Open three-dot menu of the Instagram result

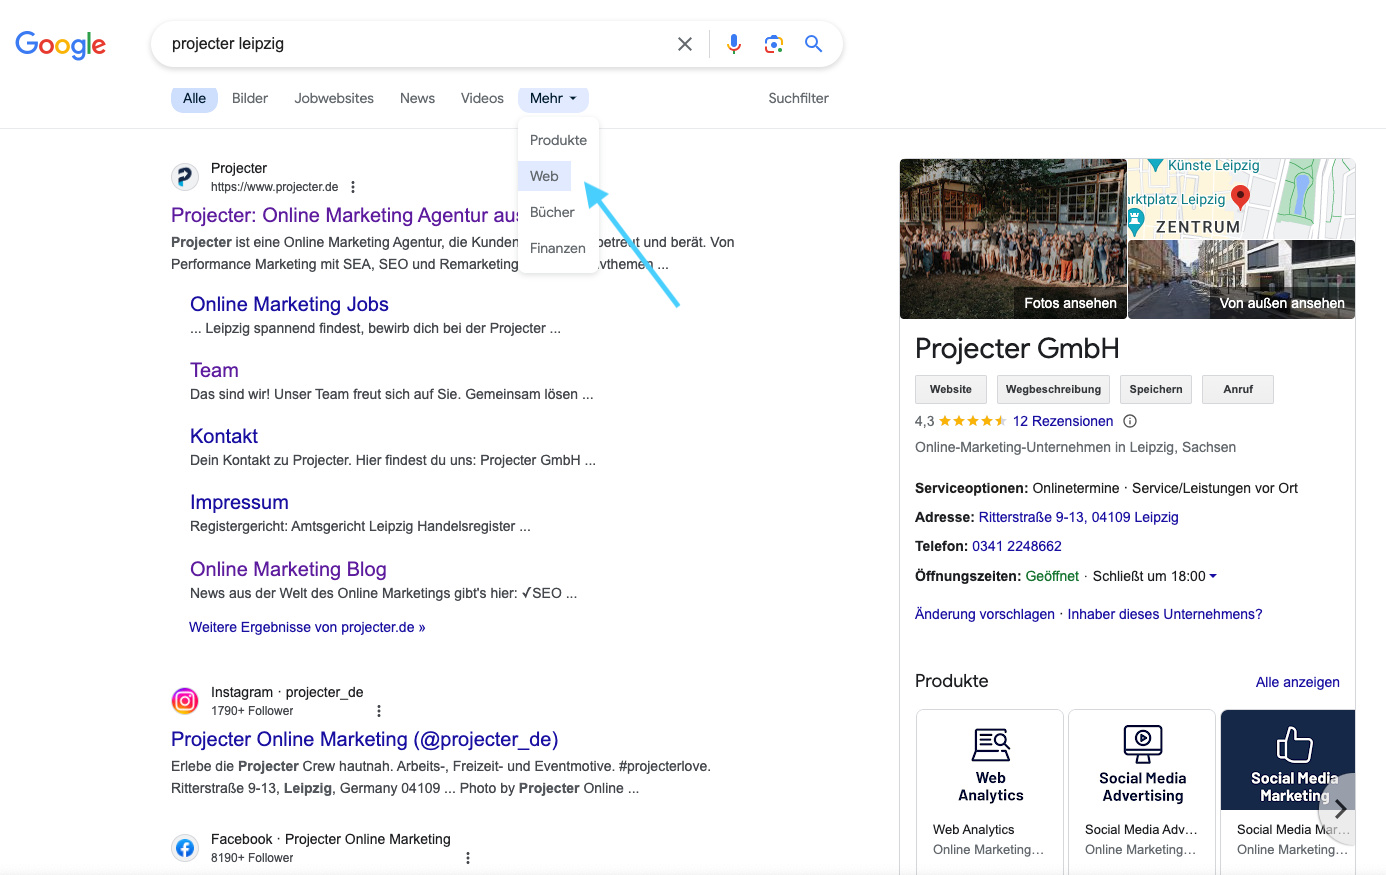378,711
